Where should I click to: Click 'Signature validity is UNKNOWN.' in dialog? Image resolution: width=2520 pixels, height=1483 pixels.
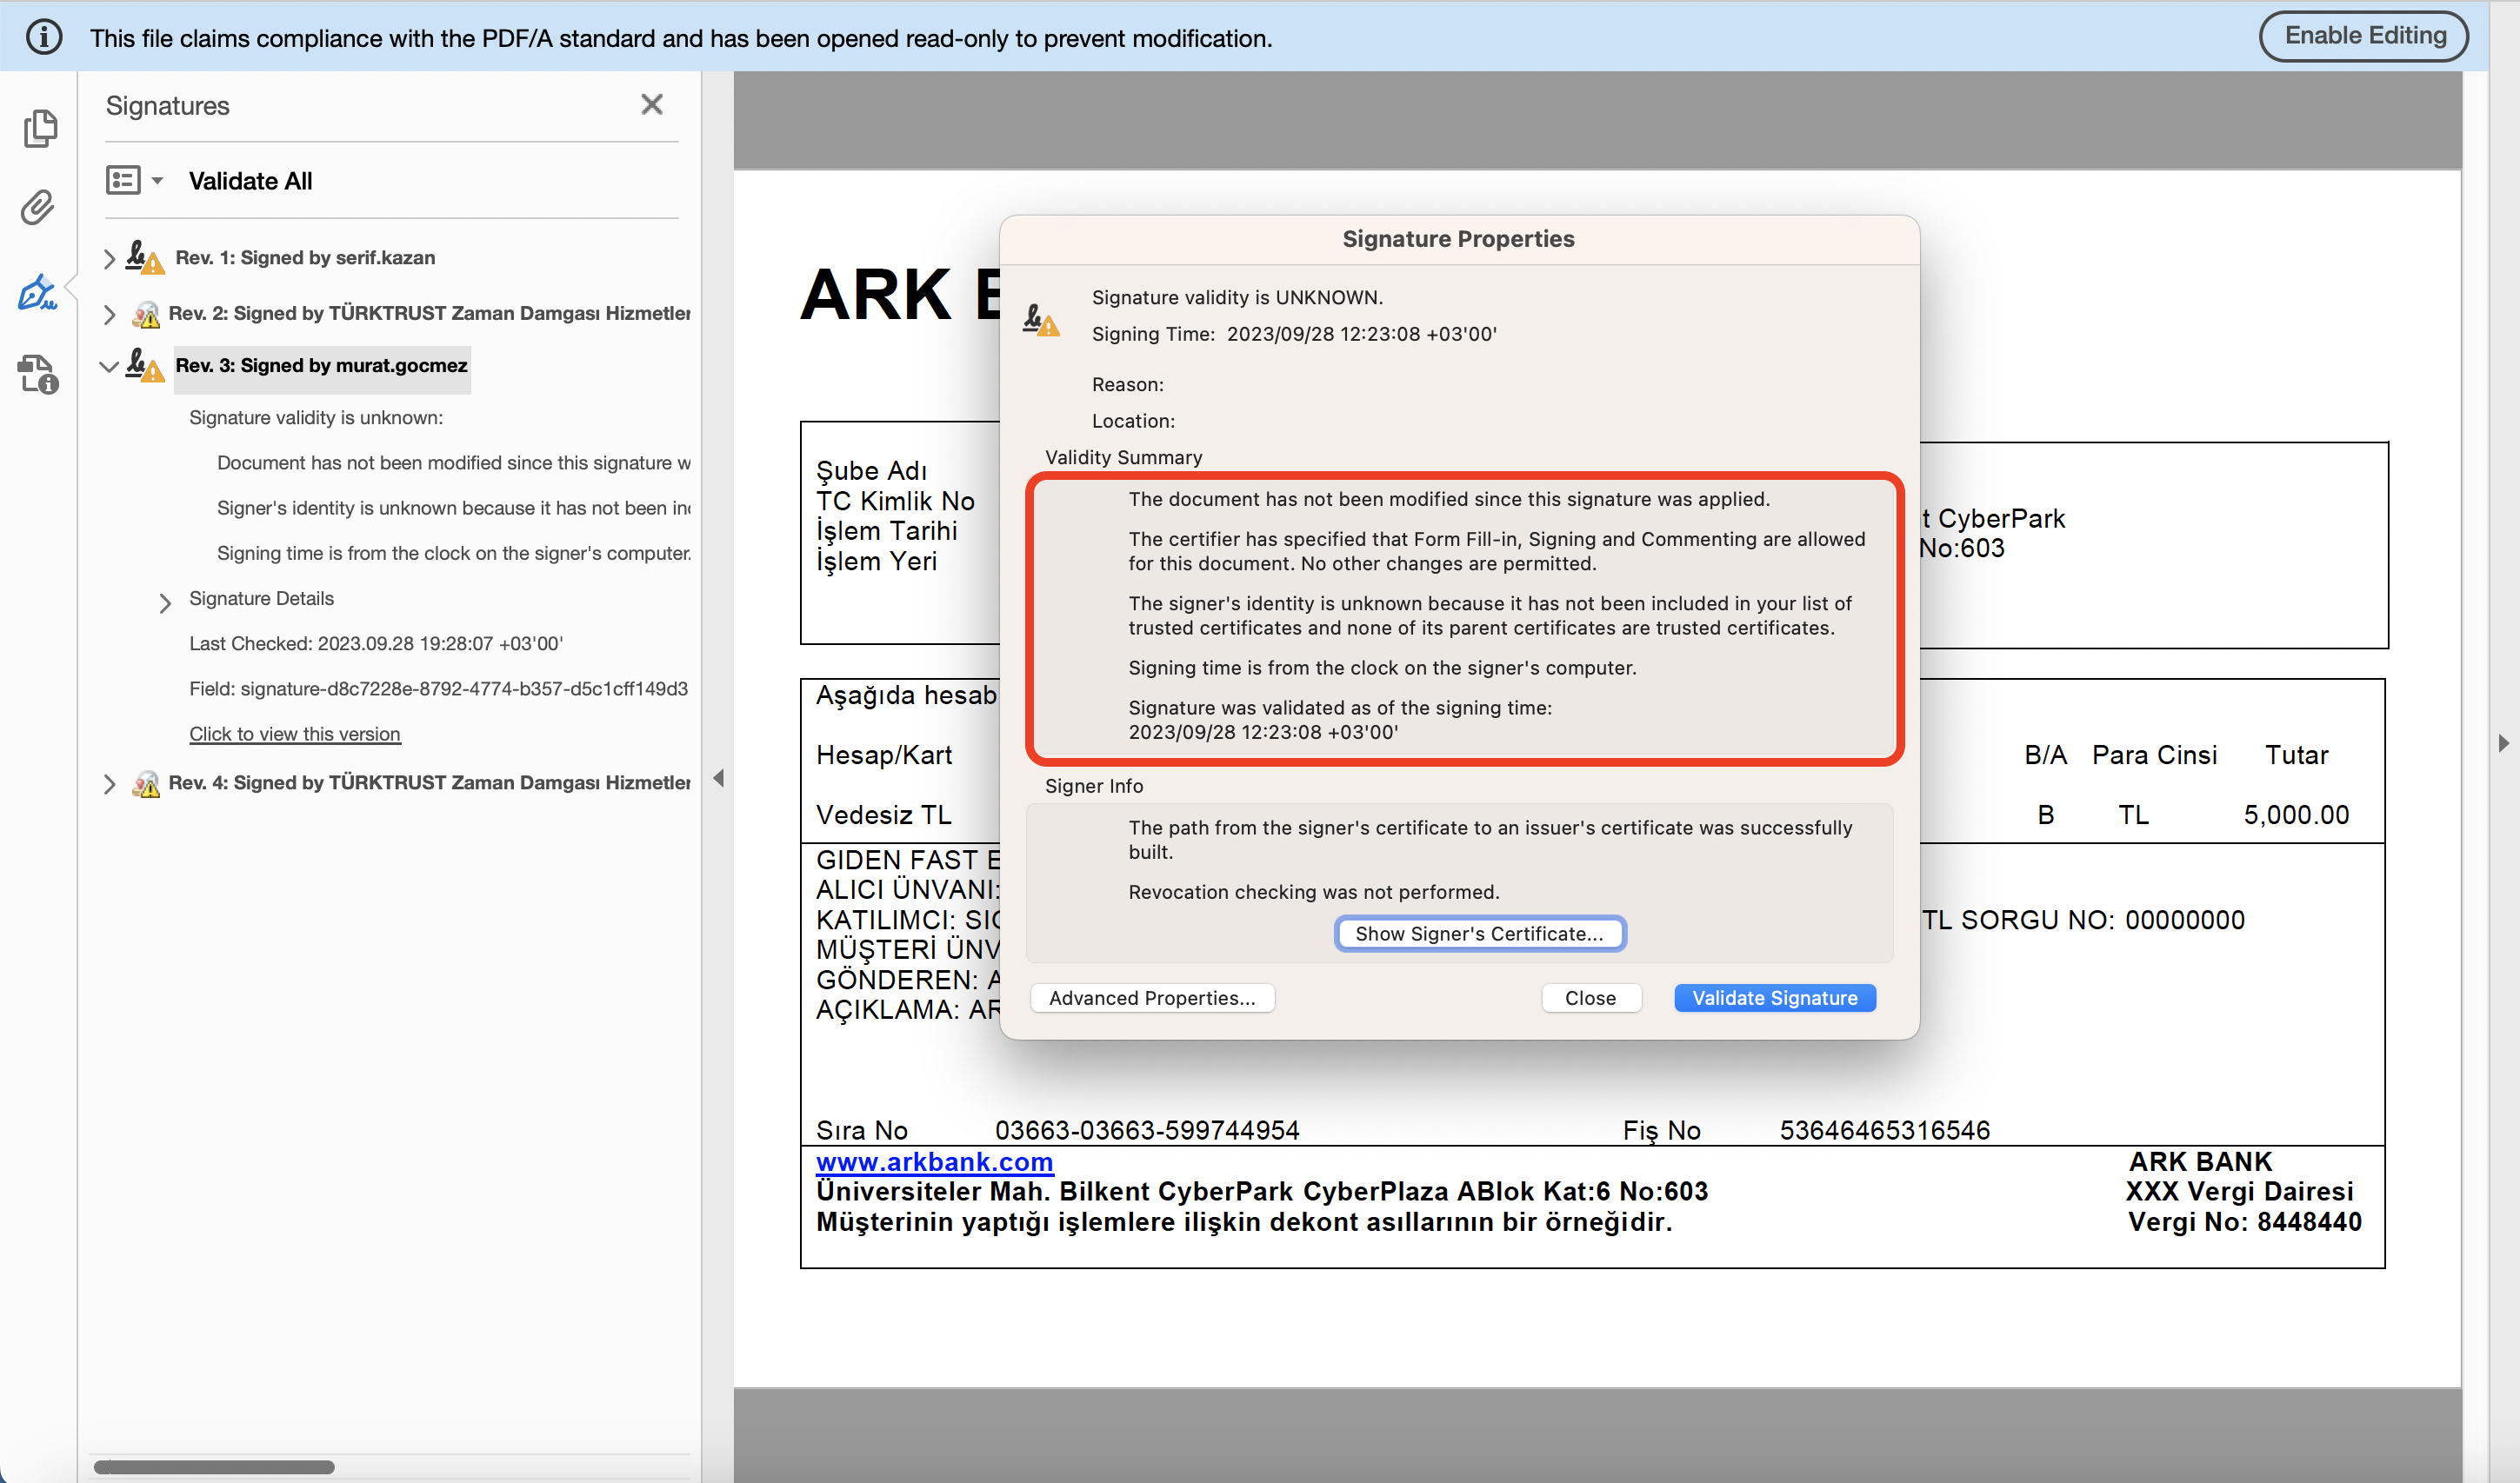pyautogui.click(x=1238, y=297)
